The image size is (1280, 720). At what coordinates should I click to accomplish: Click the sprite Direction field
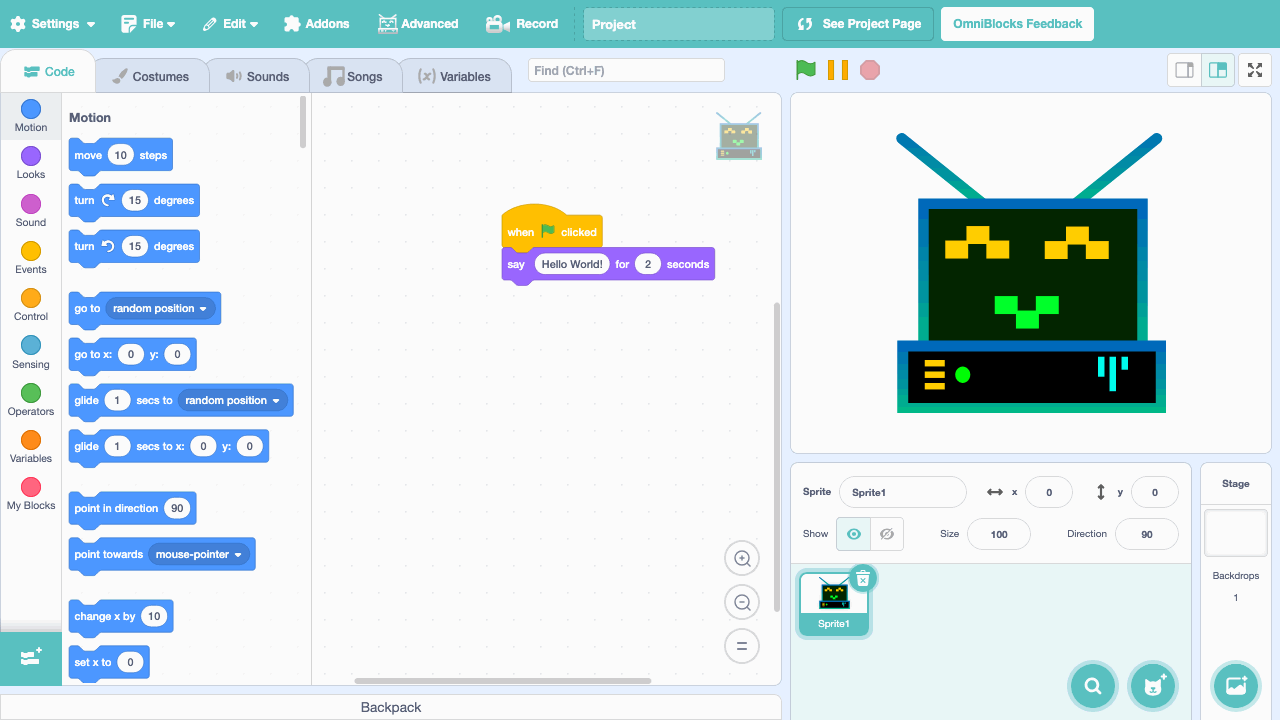(1147, 534)
